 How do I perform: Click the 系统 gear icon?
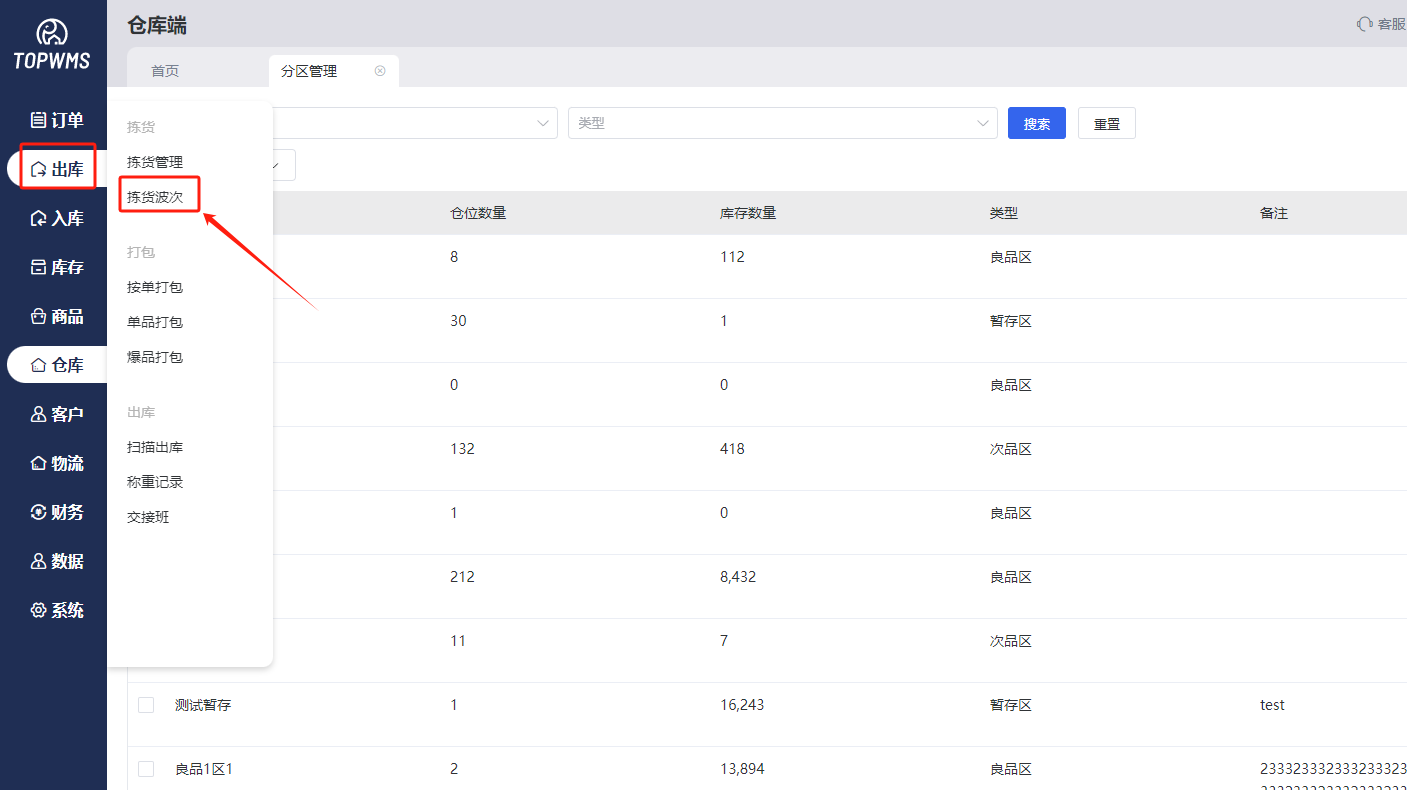coord(38,610)
